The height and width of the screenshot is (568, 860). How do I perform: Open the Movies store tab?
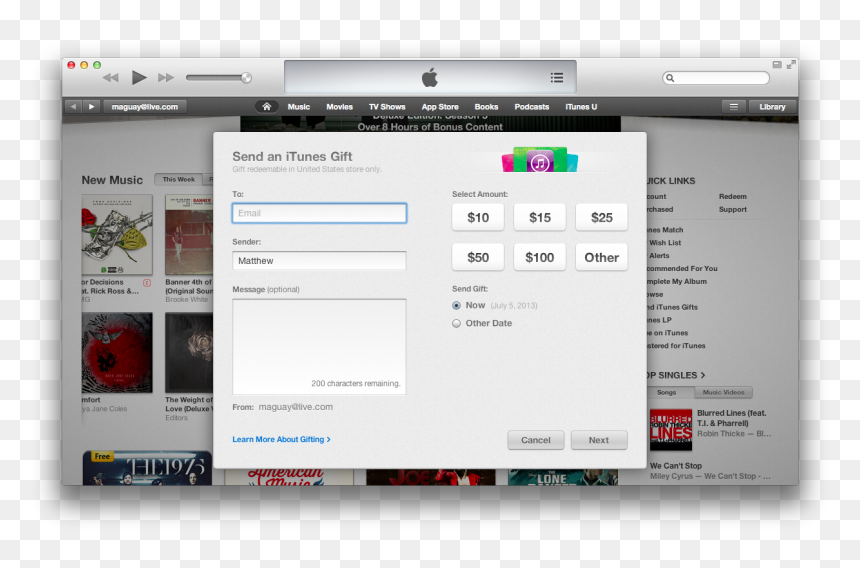coord(340,106)
